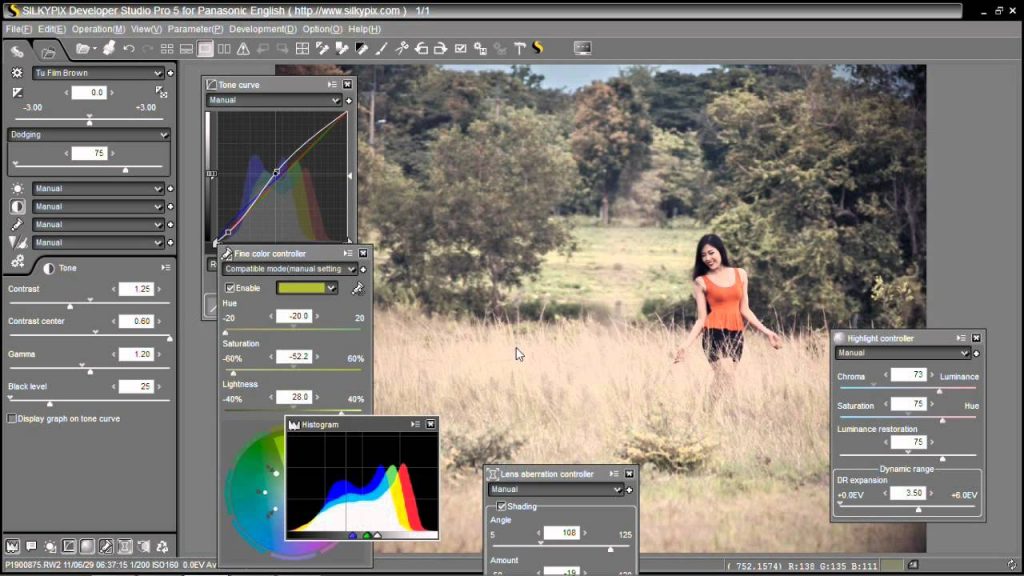The width and height of the screenshot is (1024, 576).
Task: Open the tone curve sub-control icon
Action: point(69,546)
